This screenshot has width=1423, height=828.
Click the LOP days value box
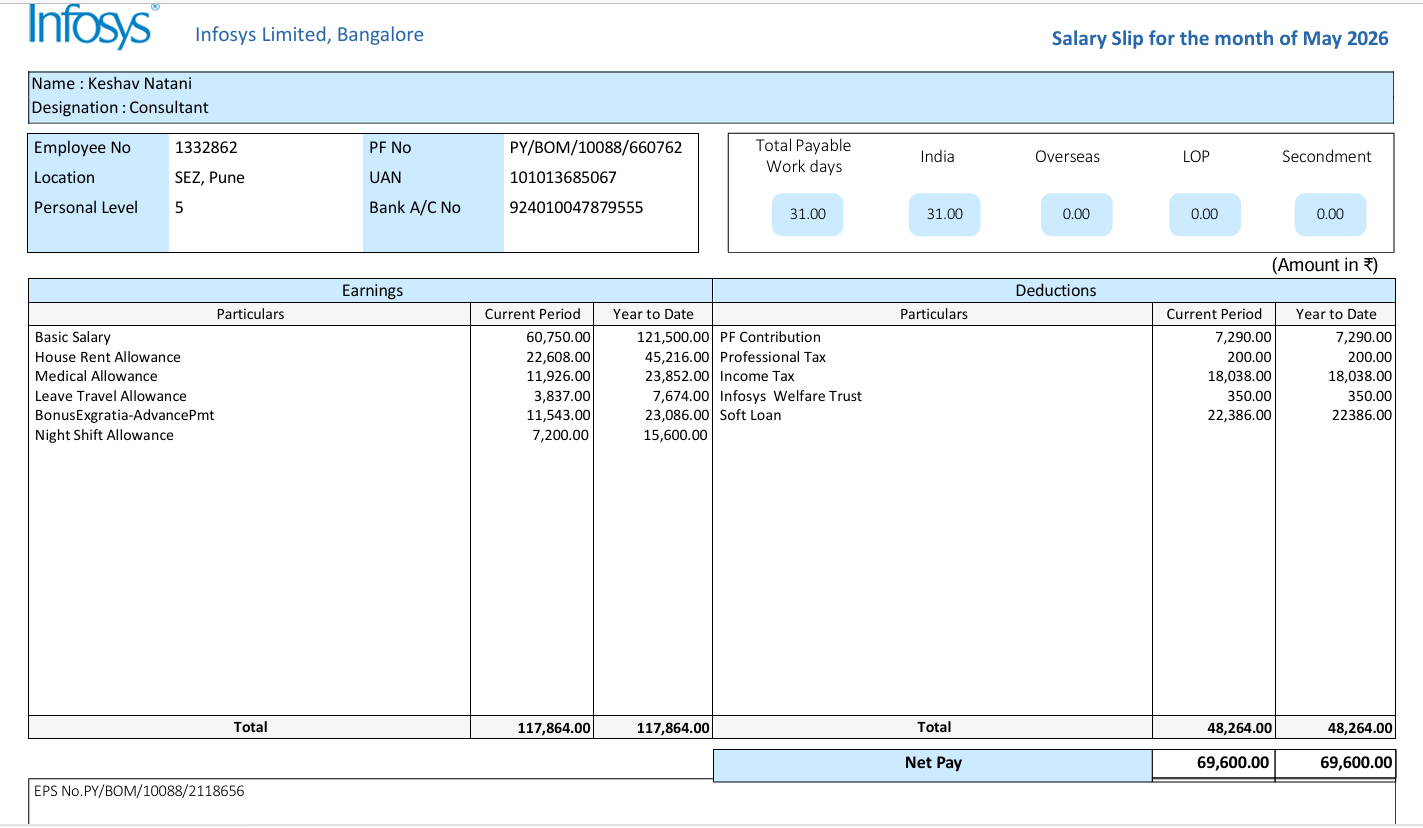[x=1205, y=214]
